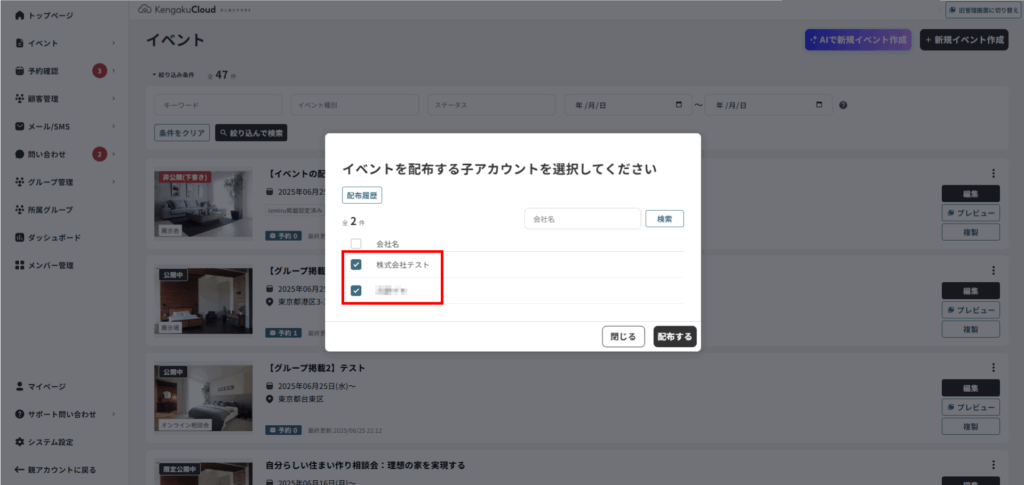
Task: Click the help icon beside date range
Action: point(843,105)
